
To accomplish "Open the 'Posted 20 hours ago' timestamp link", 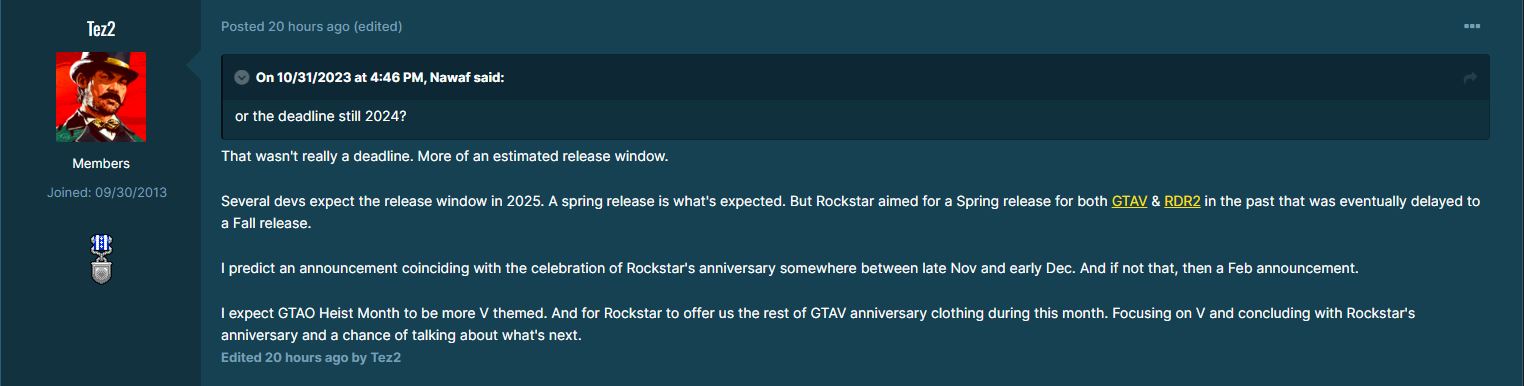I will 285,26.
